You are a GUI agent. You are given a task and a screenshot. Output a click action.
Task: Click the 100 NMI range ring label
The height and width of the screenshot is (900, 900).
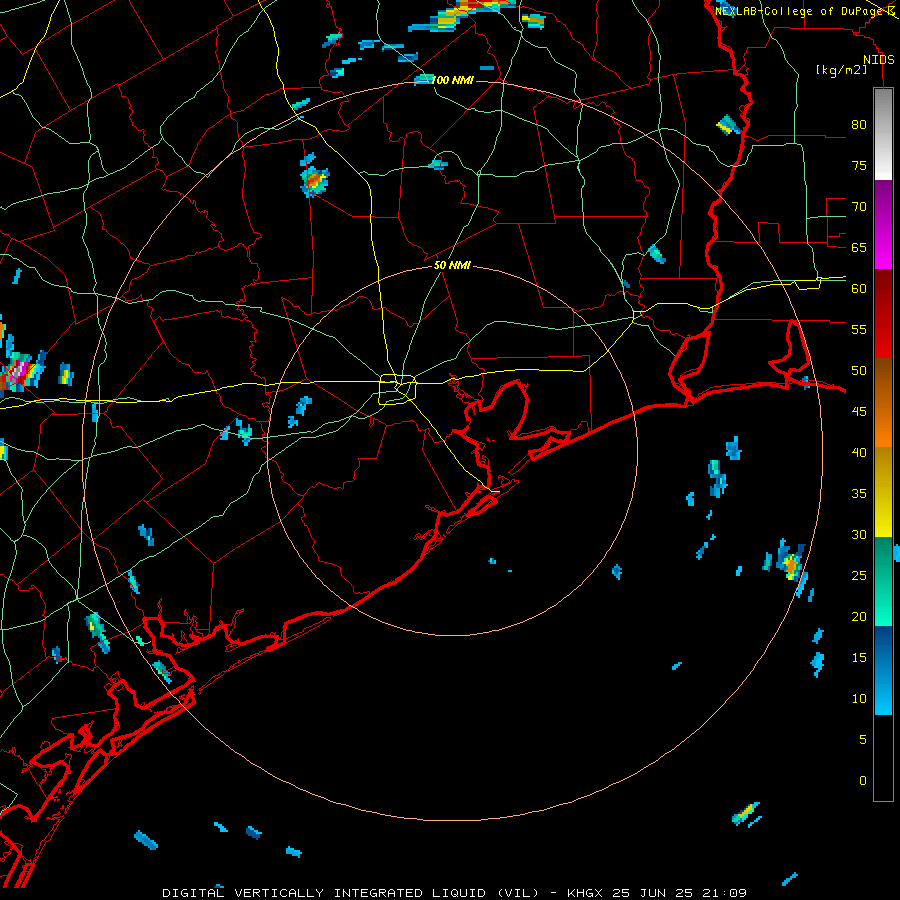[x=452, y=80]
